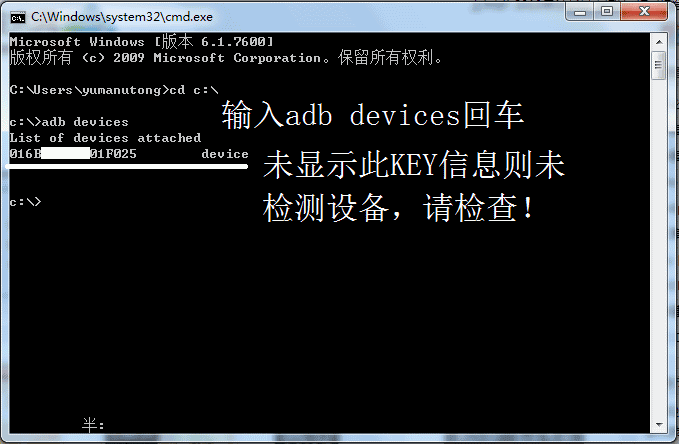This screenshot has width=679, height=444.
Task: Open the cmd.exe system menu icon
Action: 18,17
